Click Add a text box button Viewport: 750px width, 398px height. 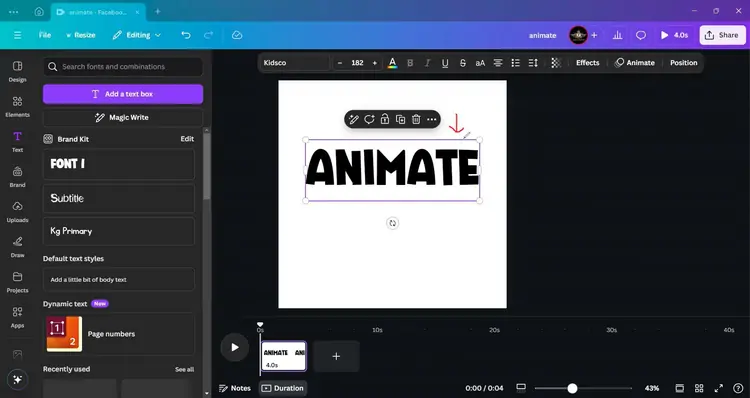click(x=123, y=94)
